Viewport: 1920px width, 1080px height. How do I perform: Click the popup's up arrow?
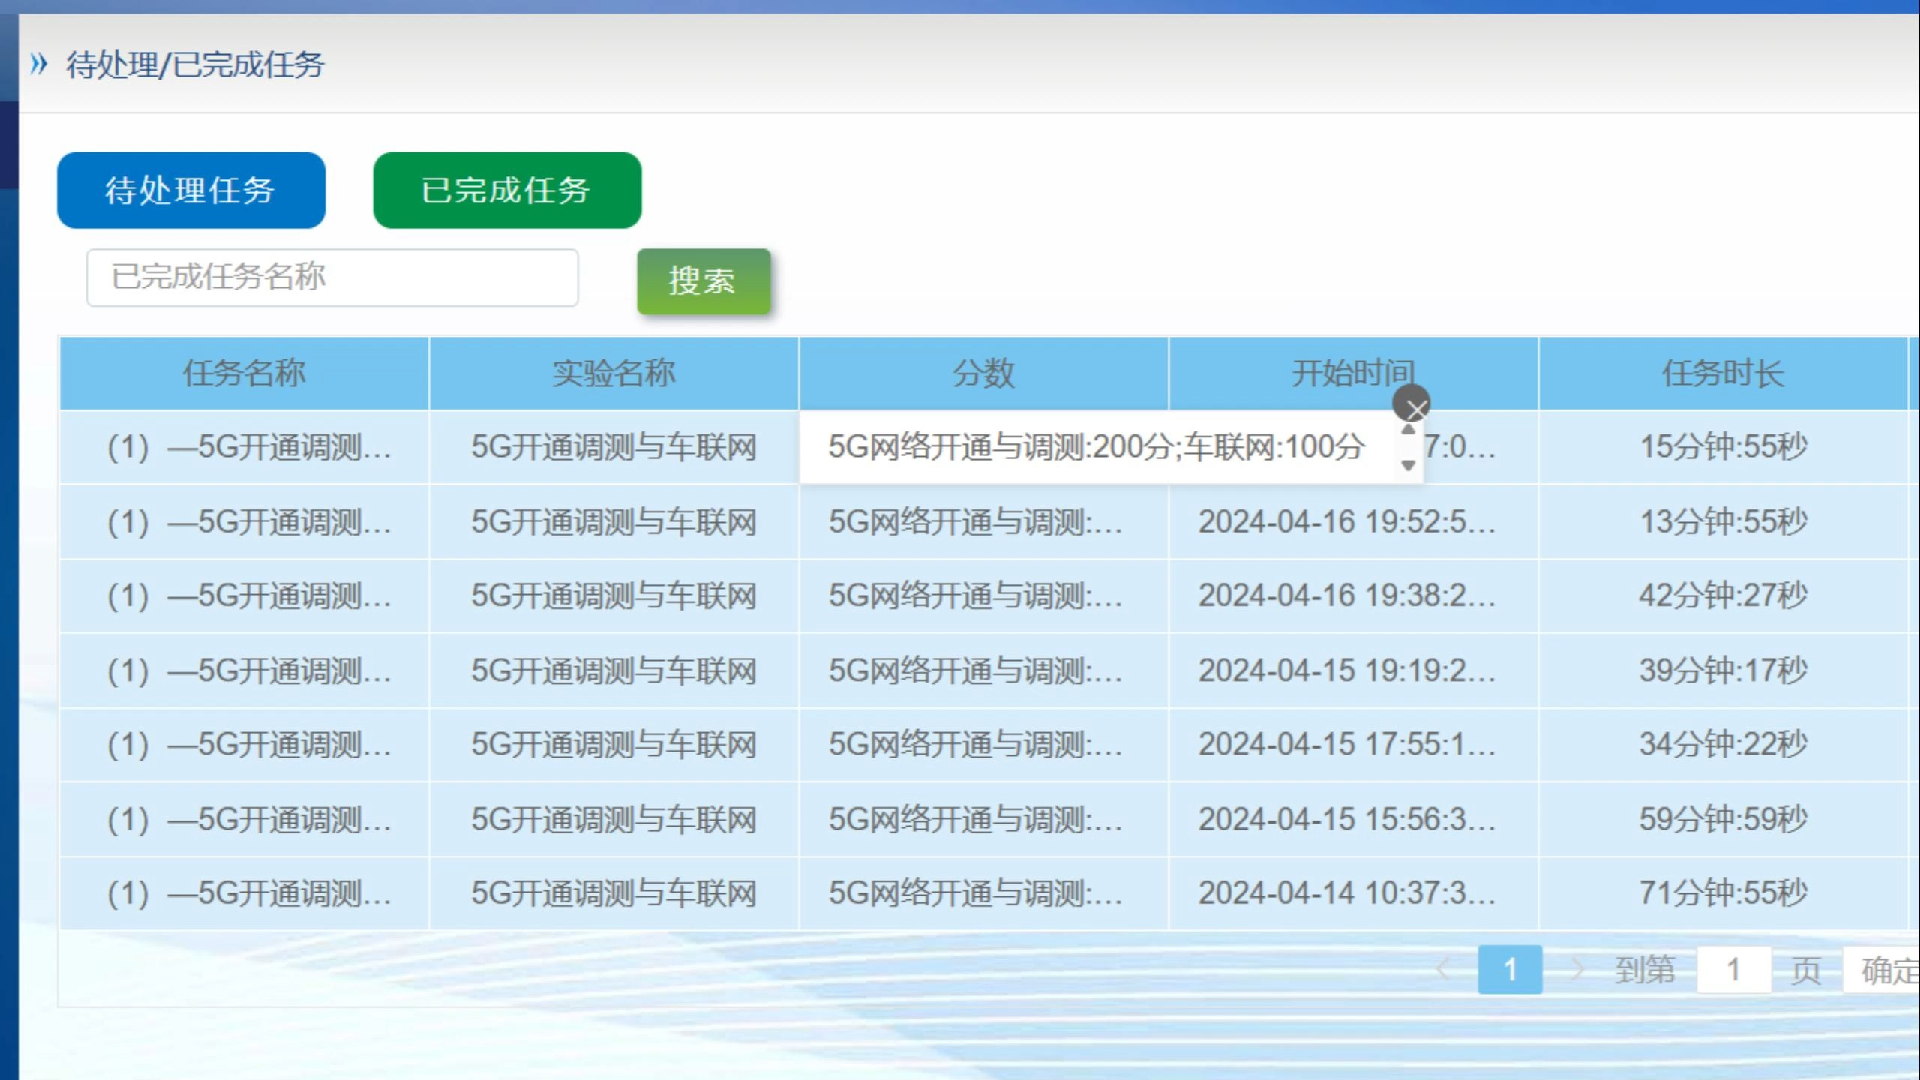click(1408, 430)
